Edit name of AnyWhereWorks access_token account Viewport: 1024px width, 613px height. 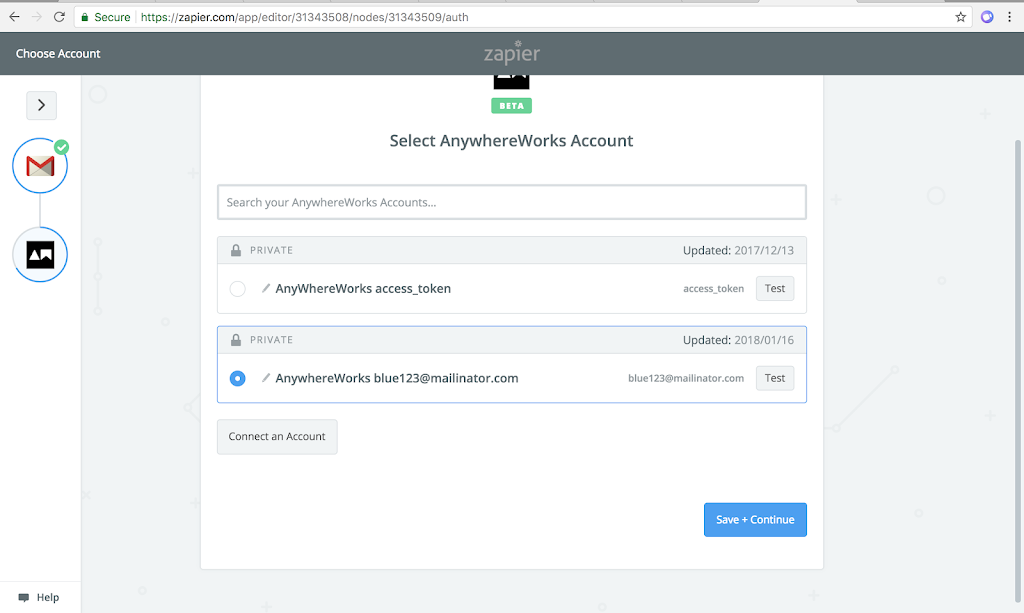tap(266, 288)
